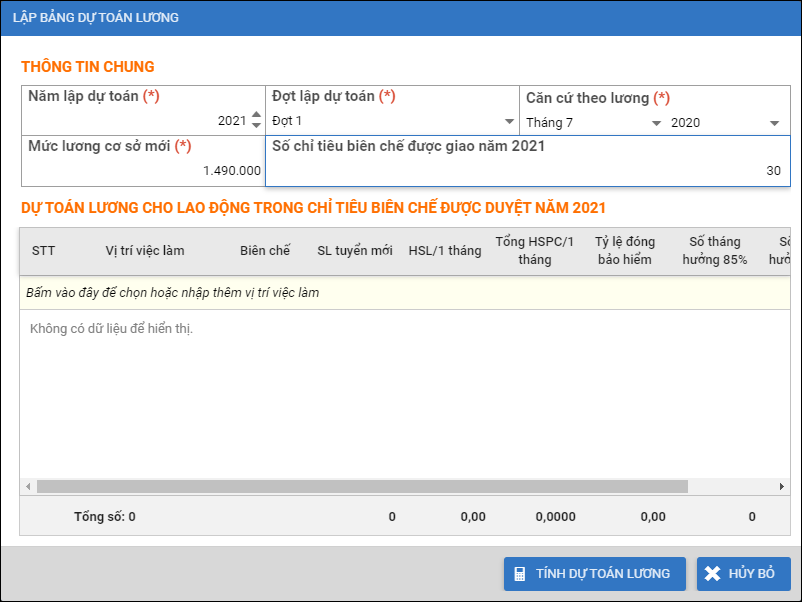The width and height of the screenshot is (802, 602).
Task: Open the 2020 year dropdown
Action: click(774, 123)
